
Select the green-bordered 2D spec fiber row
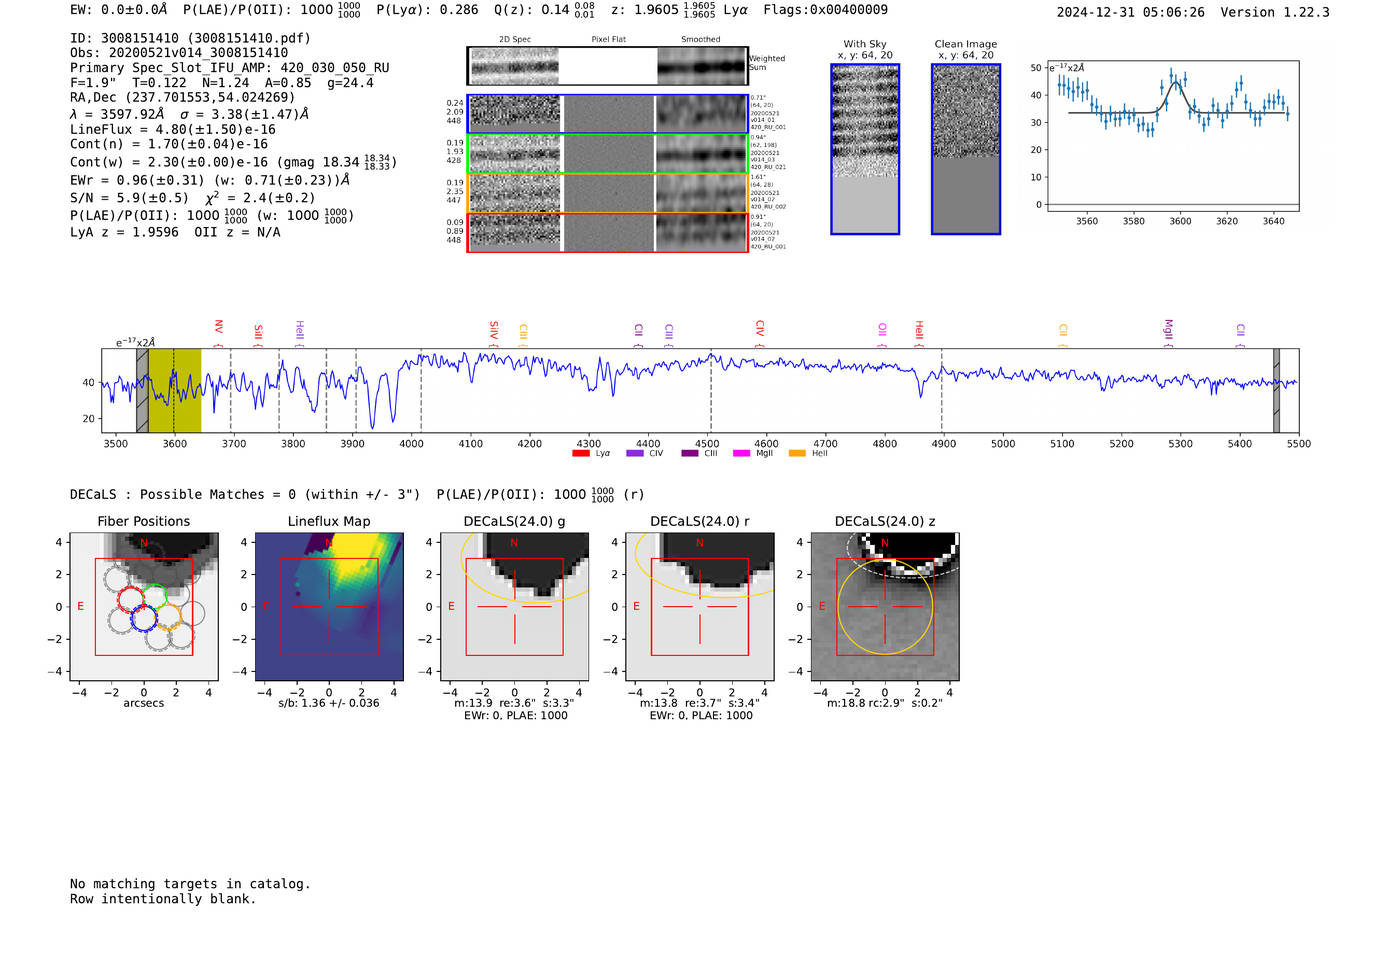[608, 153]
